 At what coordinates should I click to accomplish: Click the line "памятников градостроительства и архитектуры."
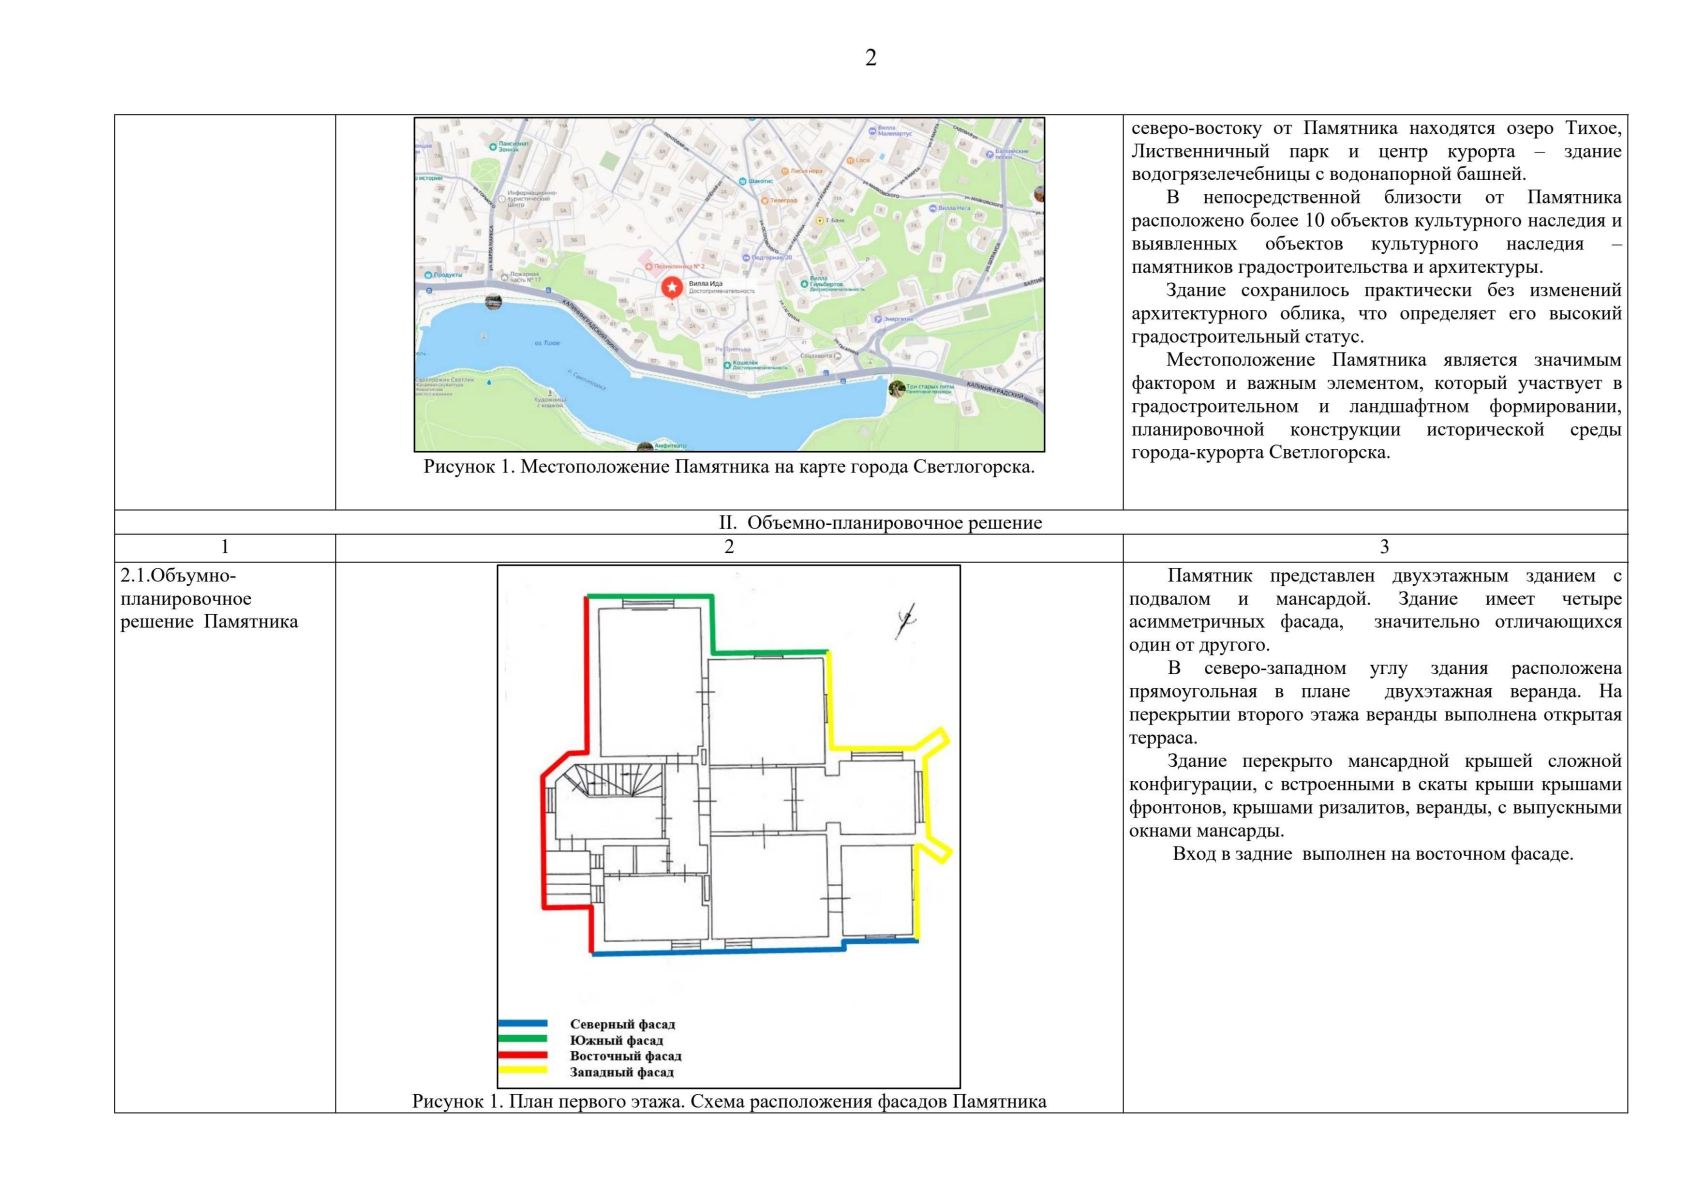[x=1337, y=267]
